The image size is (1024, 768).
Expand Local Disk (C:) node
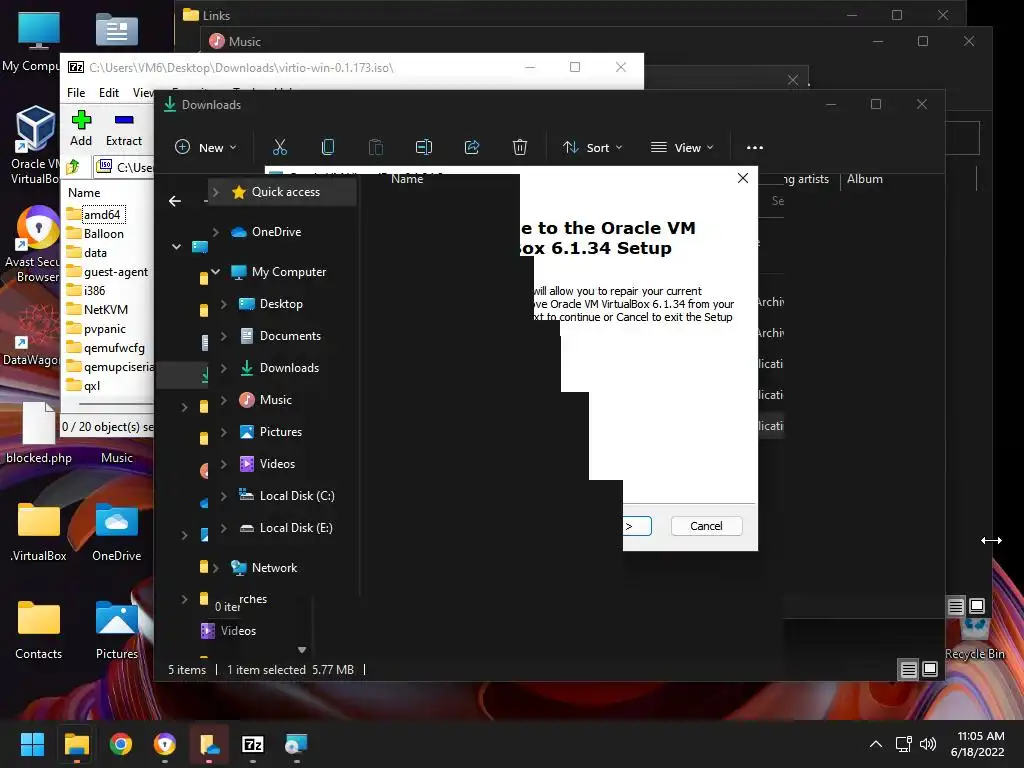(223, 496)
